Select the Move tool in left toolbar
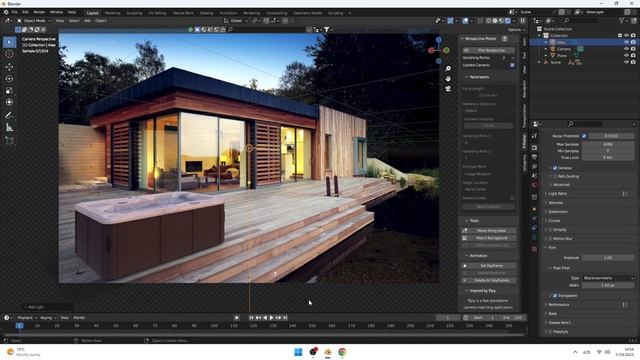The width and height of the screenshot is (640, 360). click(9, 67)
